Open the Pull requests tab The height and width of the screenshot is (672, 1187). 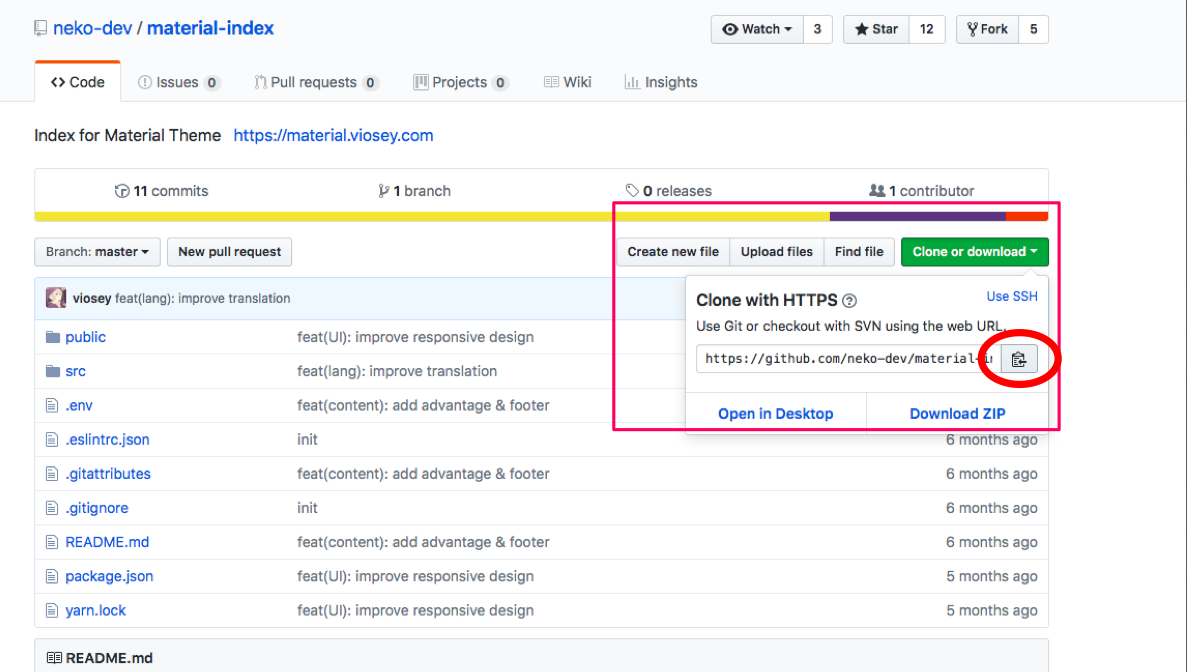pos(316,82)
